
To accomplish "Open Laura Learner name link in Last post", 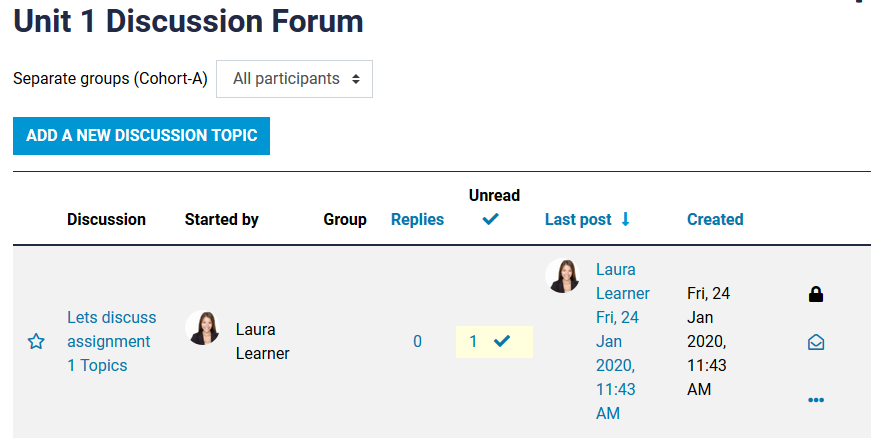I will [623, 281].
